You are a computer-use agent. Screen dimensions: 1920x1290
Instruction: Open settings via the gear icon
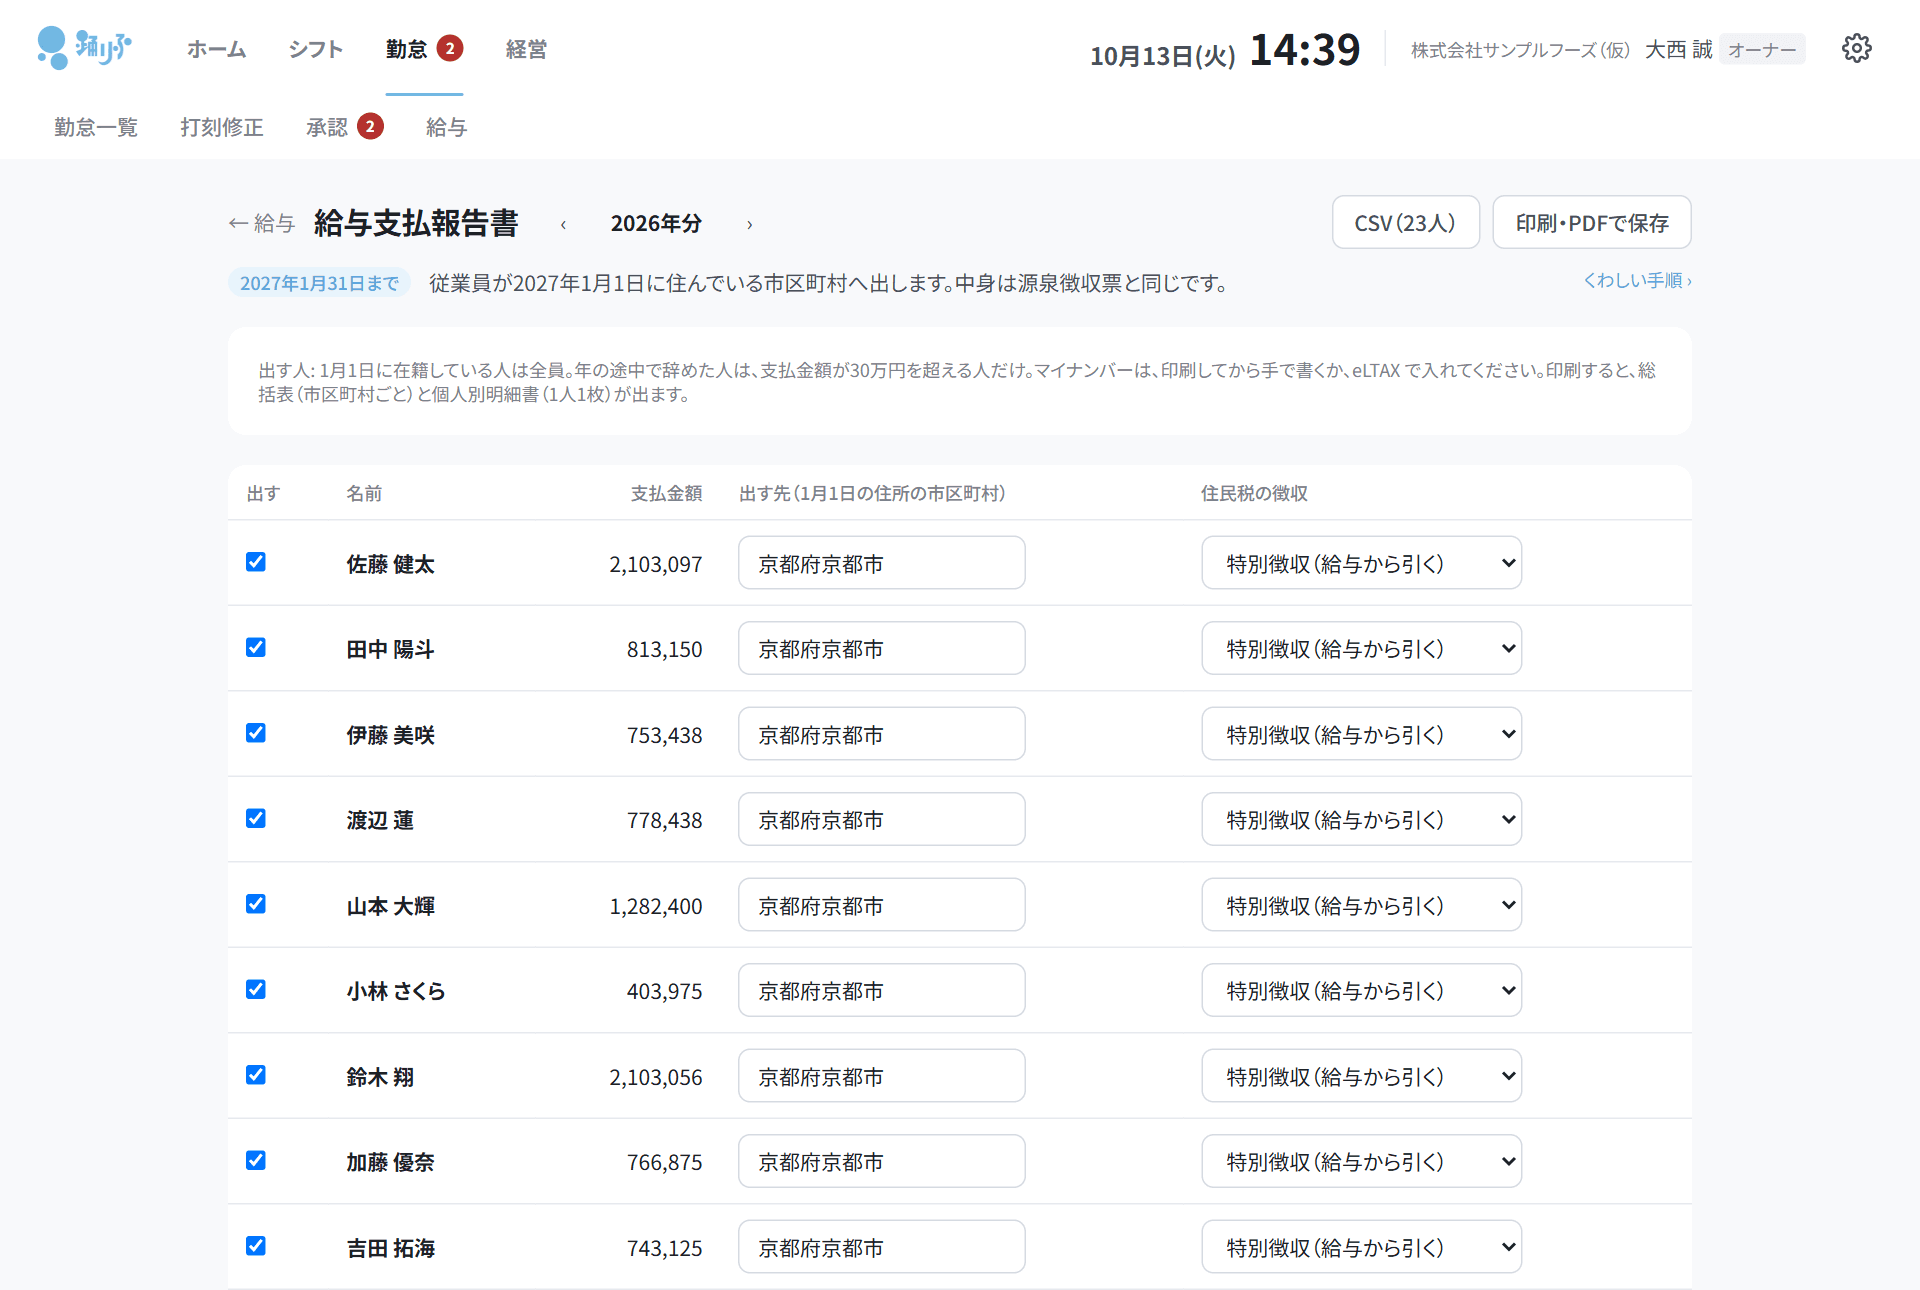(x=1856, y=48)
